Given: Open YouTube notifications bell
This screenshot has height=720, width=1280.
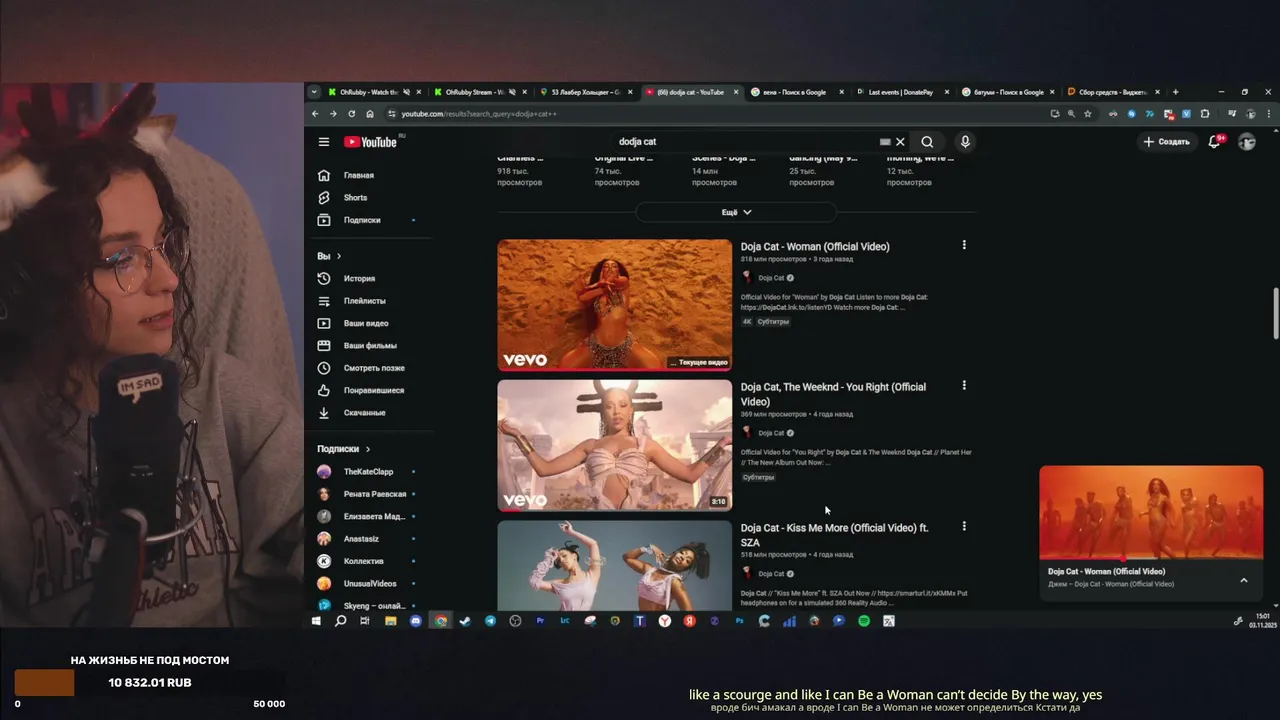Looking at the screenshot, I should (1214, 142).
